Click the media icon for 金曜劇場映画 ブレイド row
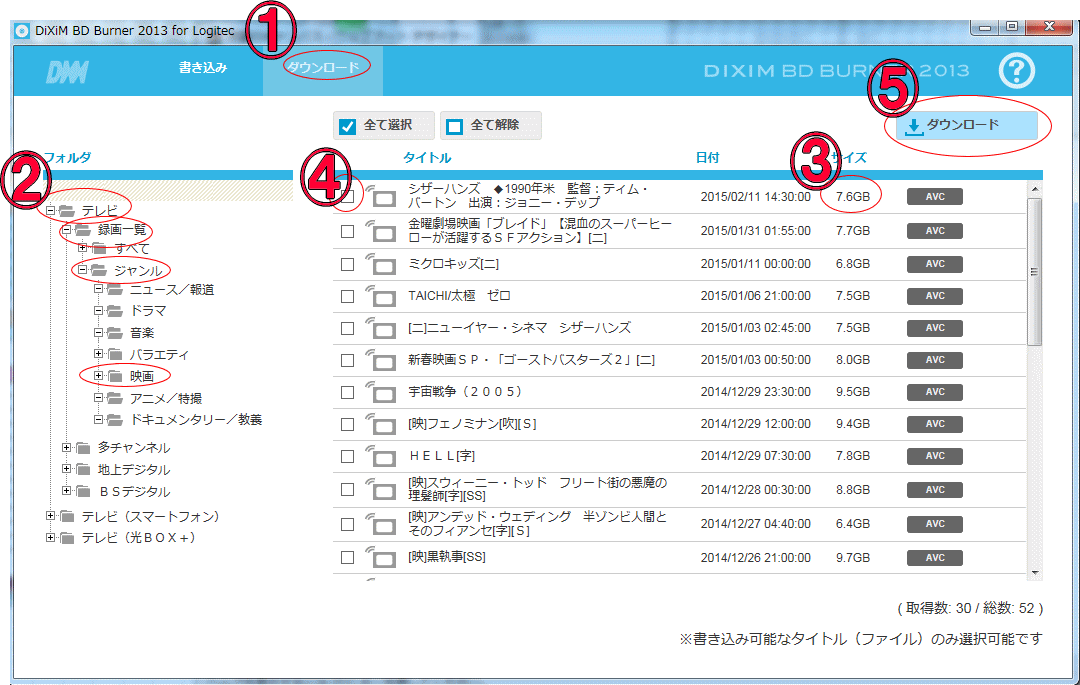This screenshot has height=685, width=1080. point(381,231)
